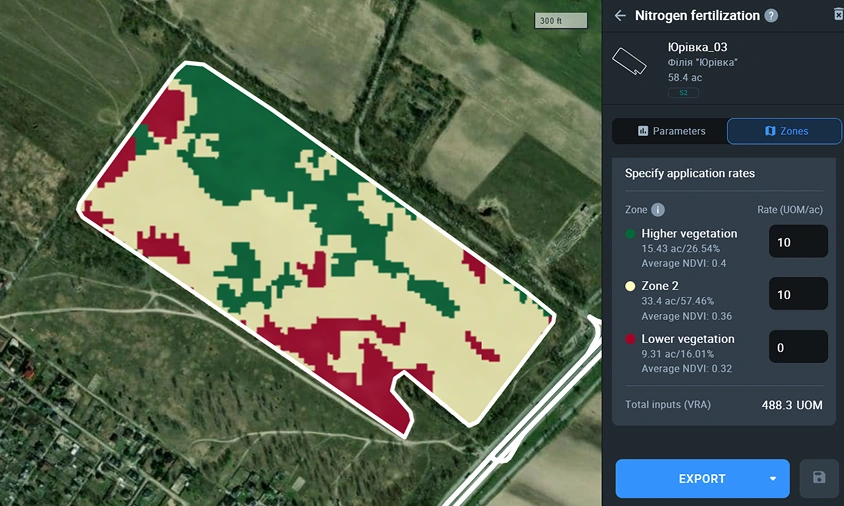The width and height of the screenshot is (844, 506).
Task: Select the Higher vegetation zone label
Action: (689, 234)
